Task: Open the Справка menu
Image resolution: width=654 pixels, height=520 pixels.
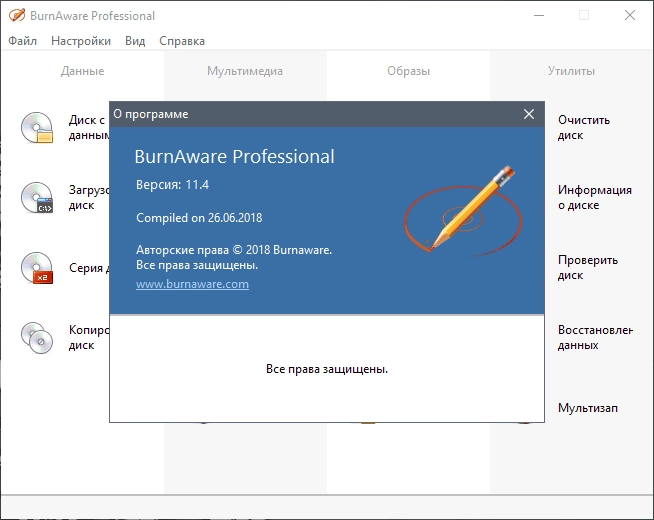Action: pyautogui.click(x=182, y=41)
